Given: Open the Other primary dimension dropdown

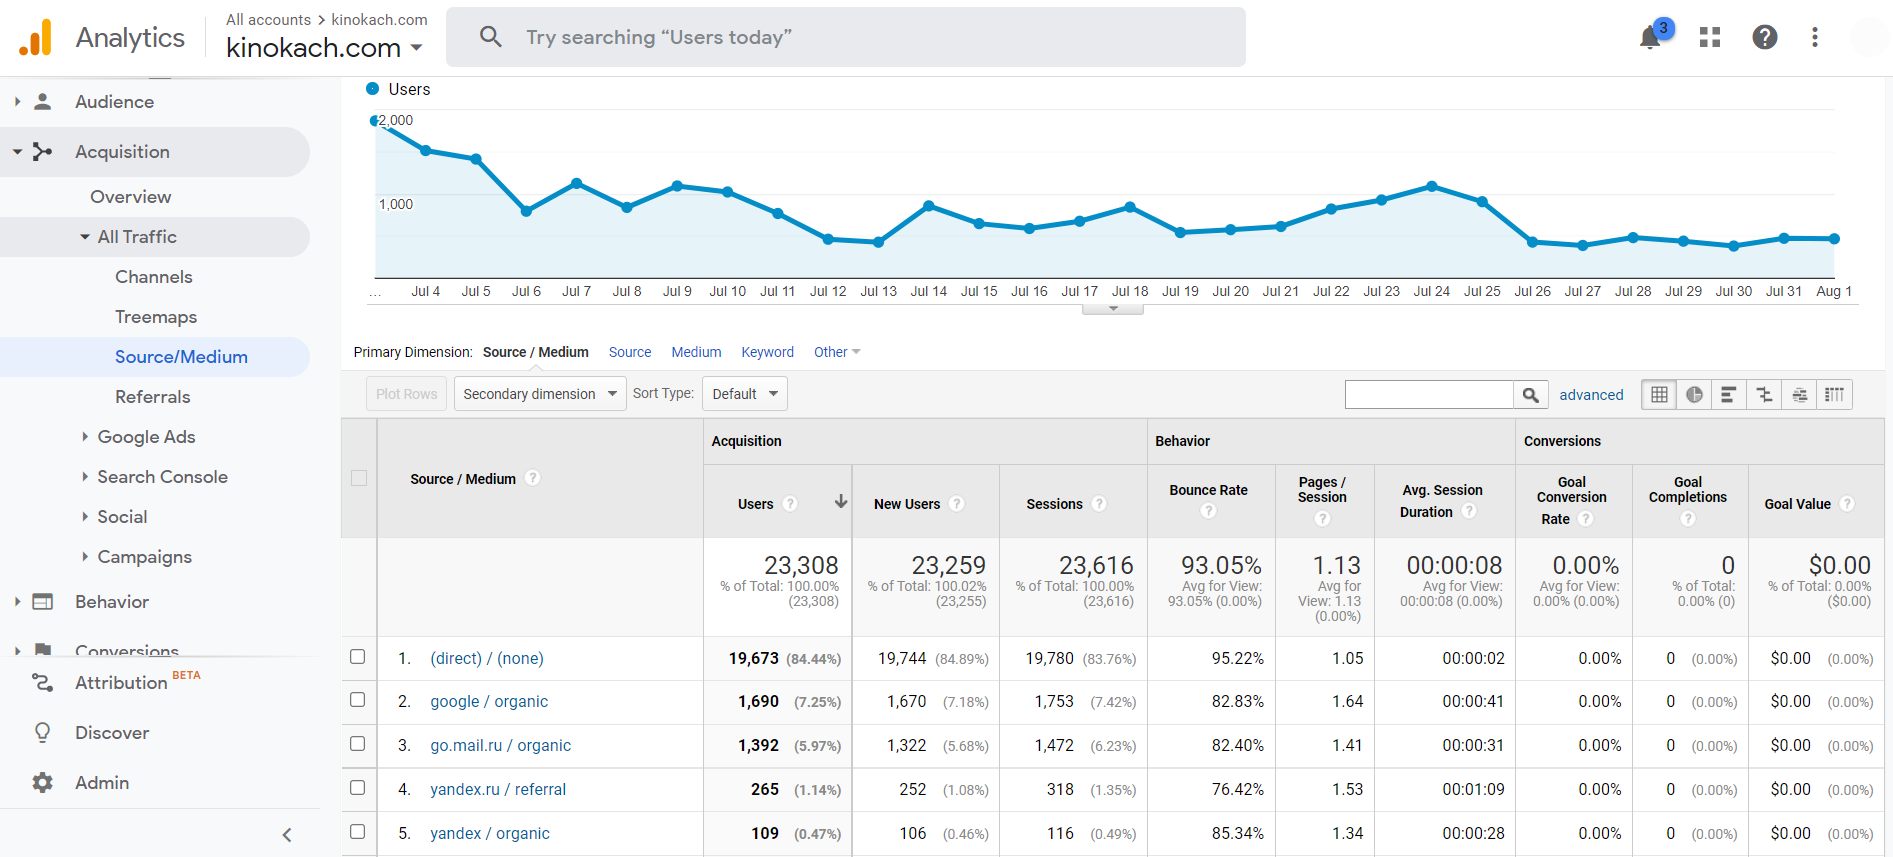Looking at the screenshot, I should pos(837,352).
